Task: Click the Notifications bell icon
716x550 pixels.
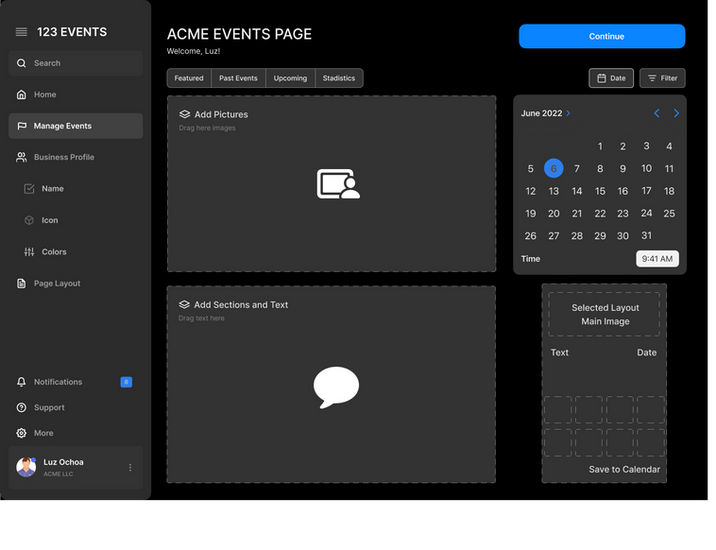Action: tap(21, 382)
